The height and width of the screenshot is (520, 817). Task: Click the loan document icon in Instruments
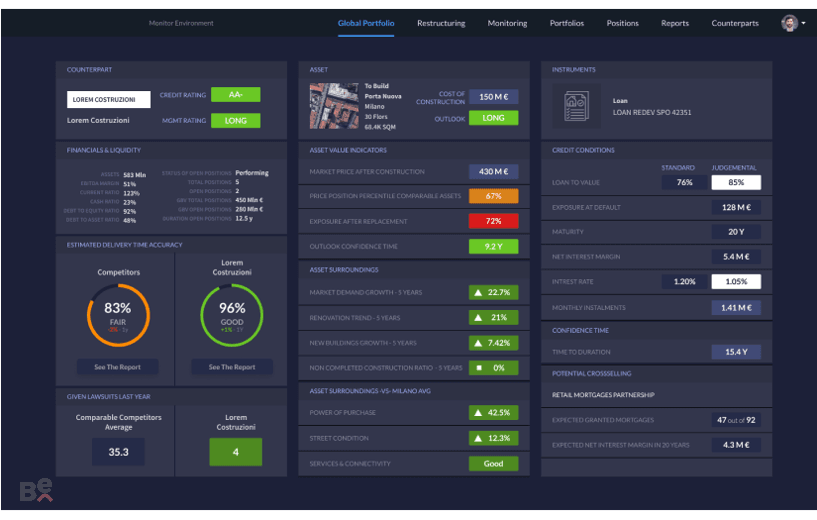[x=576, y=106]
